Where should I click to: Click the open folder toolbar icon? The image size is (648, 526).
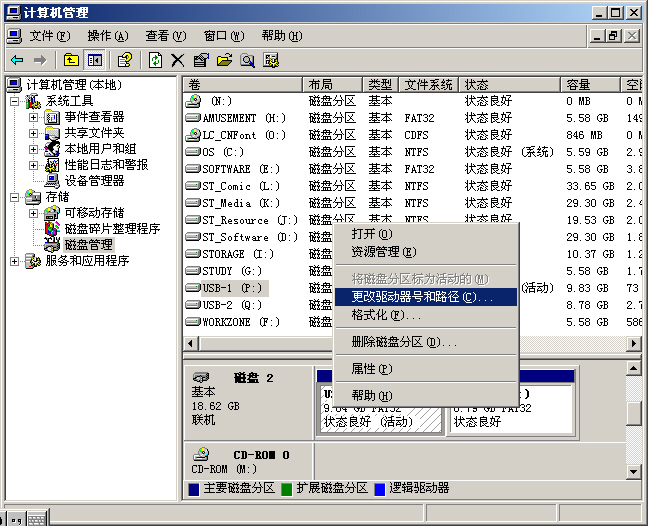point(224,60)
